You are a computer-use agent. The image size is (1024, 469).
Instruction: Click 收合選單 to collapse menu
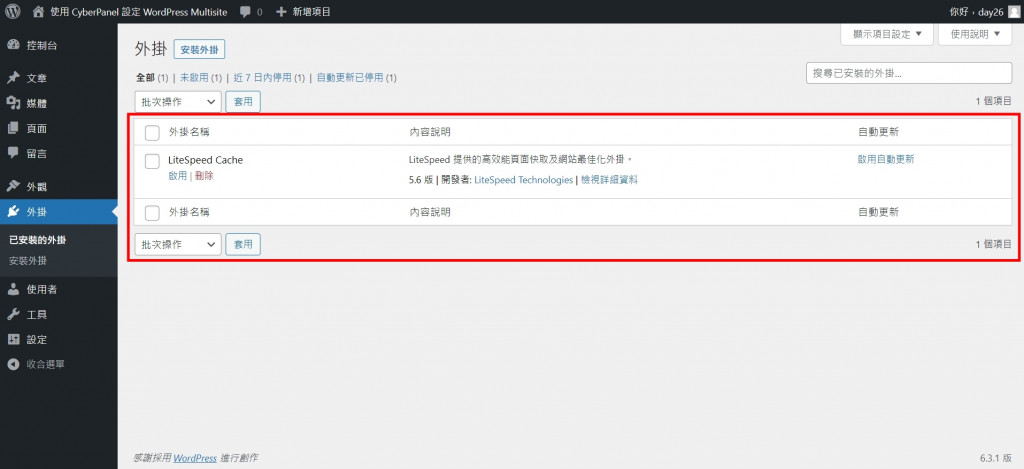(45, 364)
